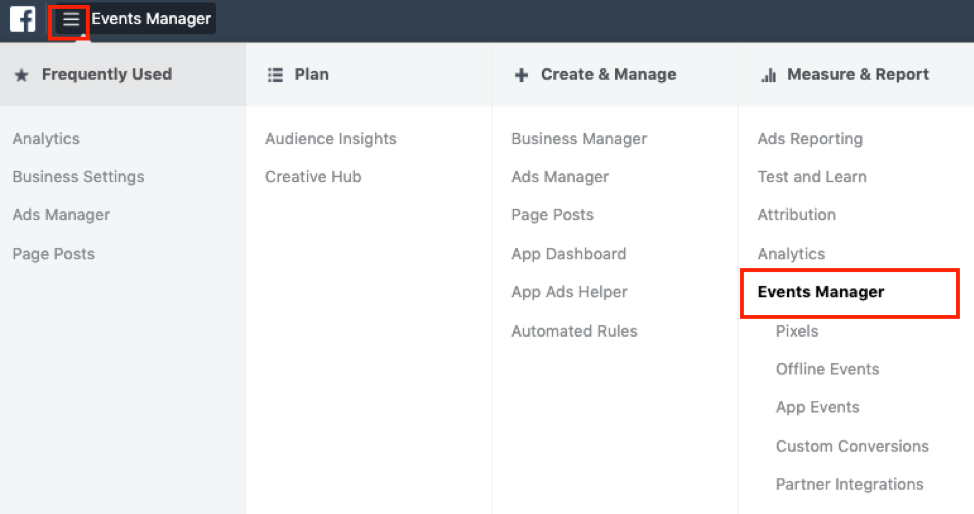Open Business Manager
This screenshot has width=974, height=514.
pyautogui.click(x=579, y=139)
